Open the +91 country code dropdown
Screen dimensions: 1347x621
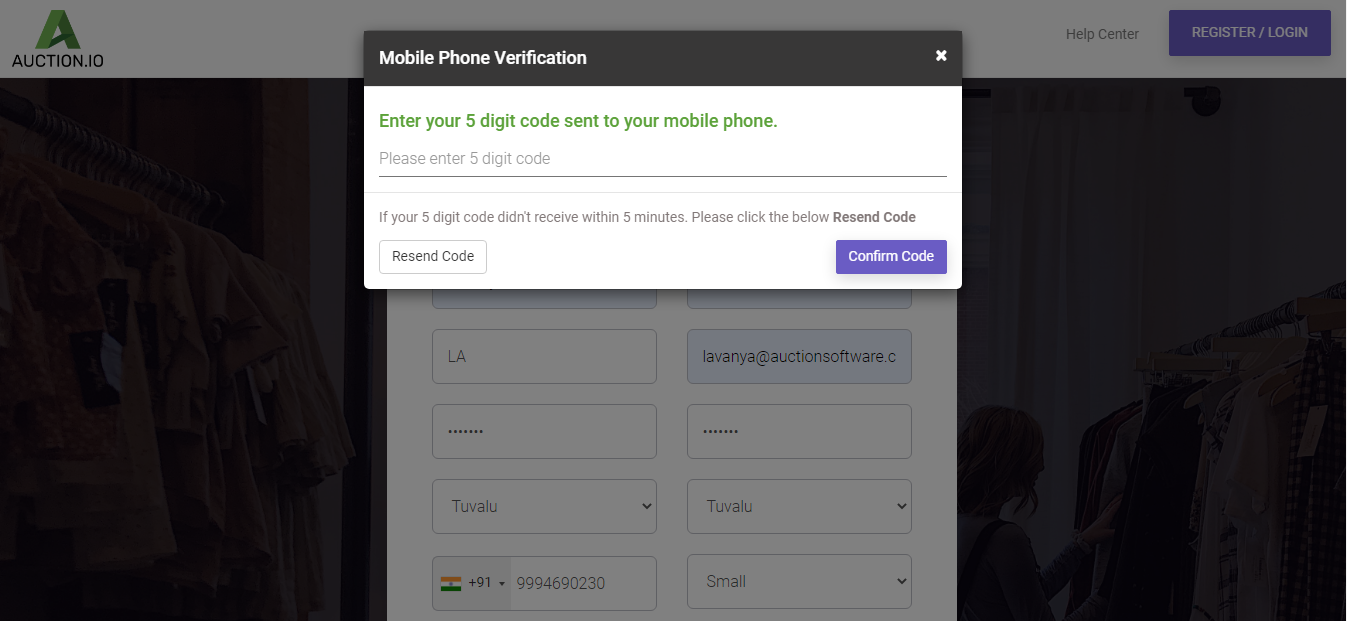(472, 583)
